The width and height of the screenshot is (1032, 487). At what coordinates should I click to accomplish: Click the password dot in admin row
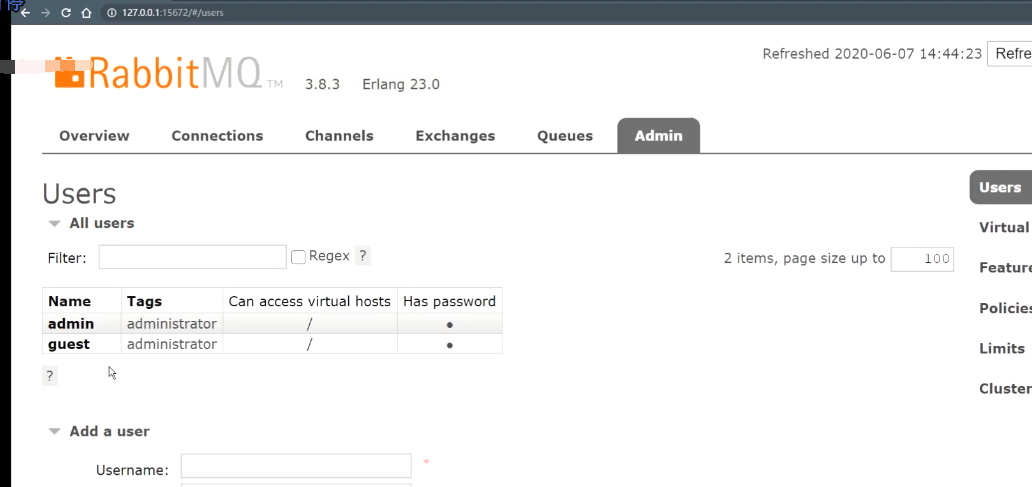point(450,325)
